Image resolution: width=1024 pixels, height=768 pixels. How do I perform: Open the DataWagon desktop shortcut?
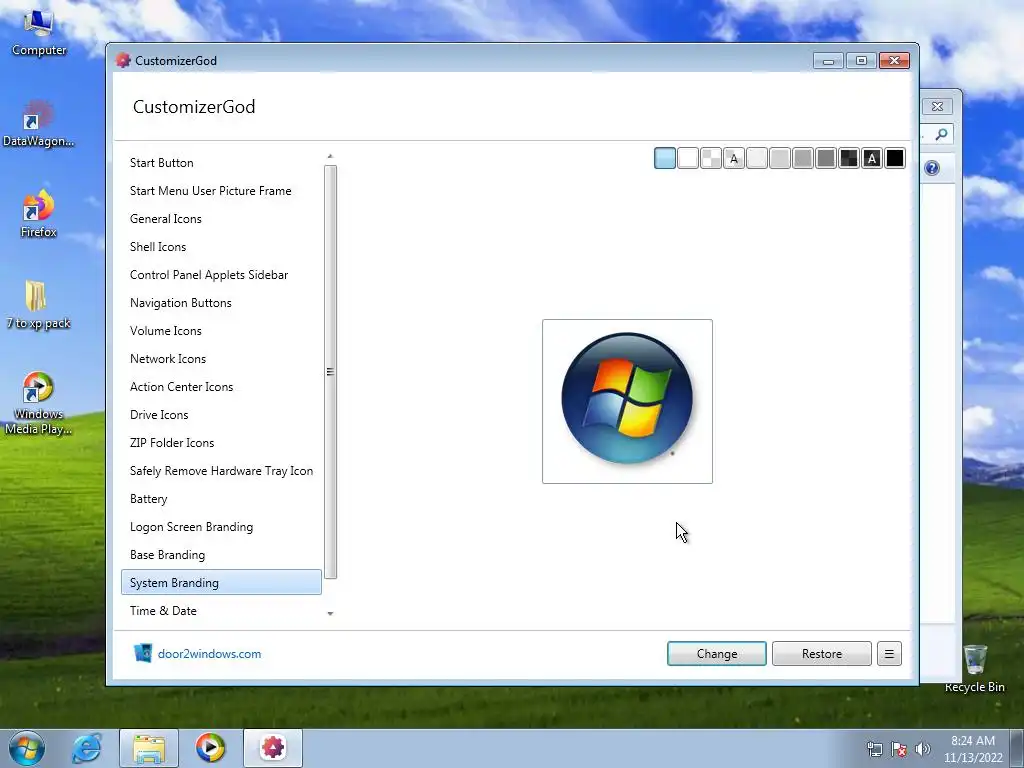39,124
